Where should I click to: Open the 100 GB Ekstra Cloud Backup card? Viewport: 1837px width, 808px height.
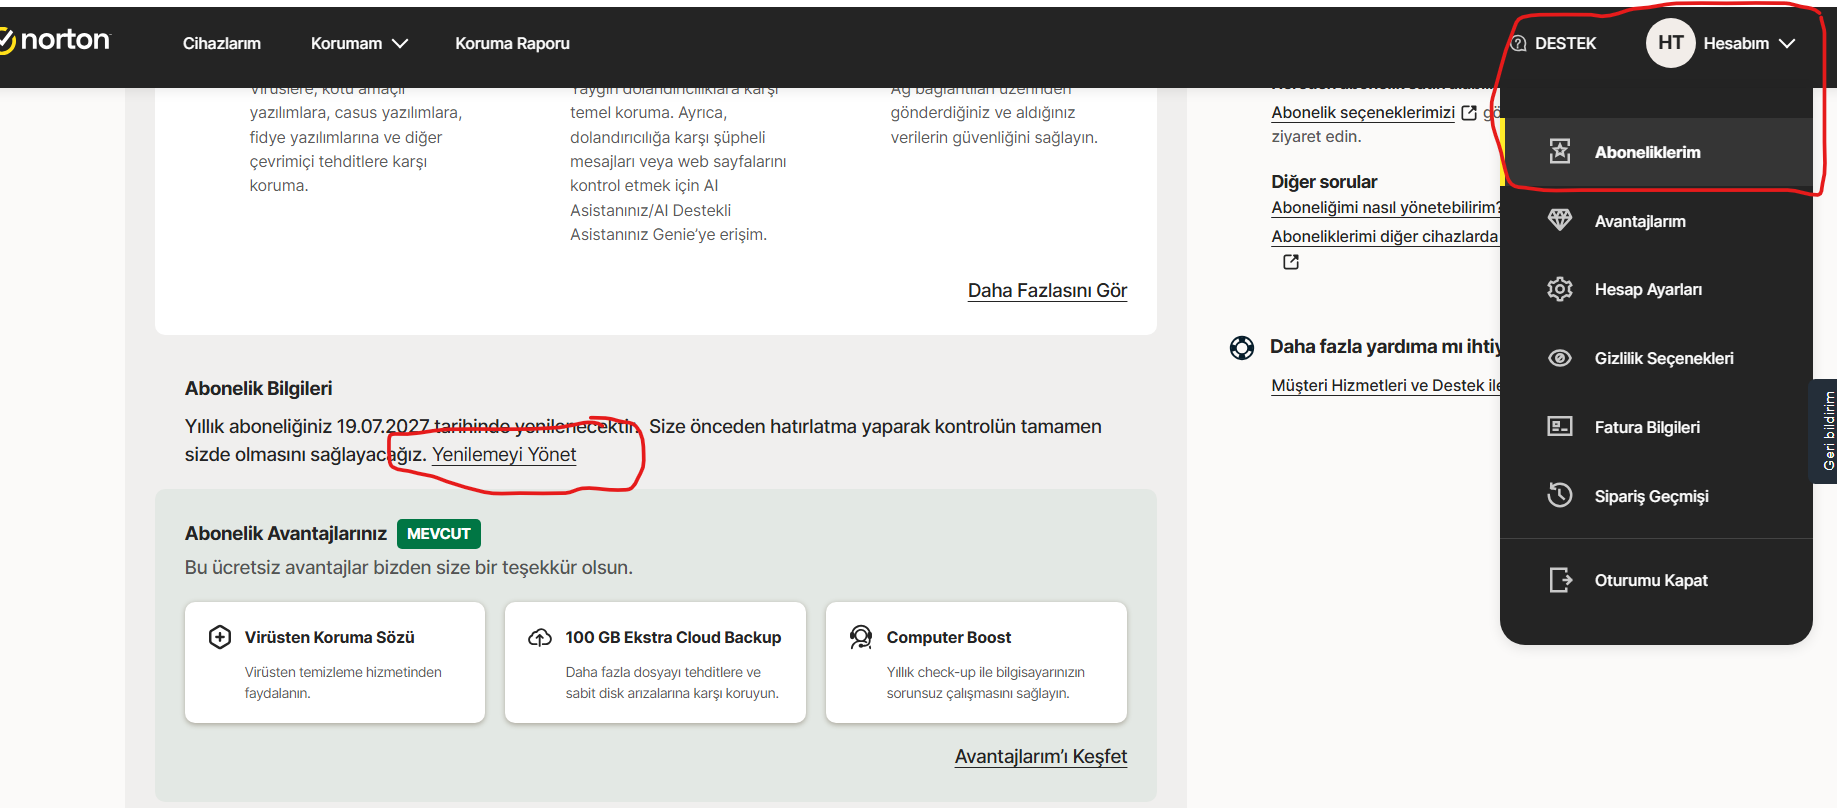655,662
